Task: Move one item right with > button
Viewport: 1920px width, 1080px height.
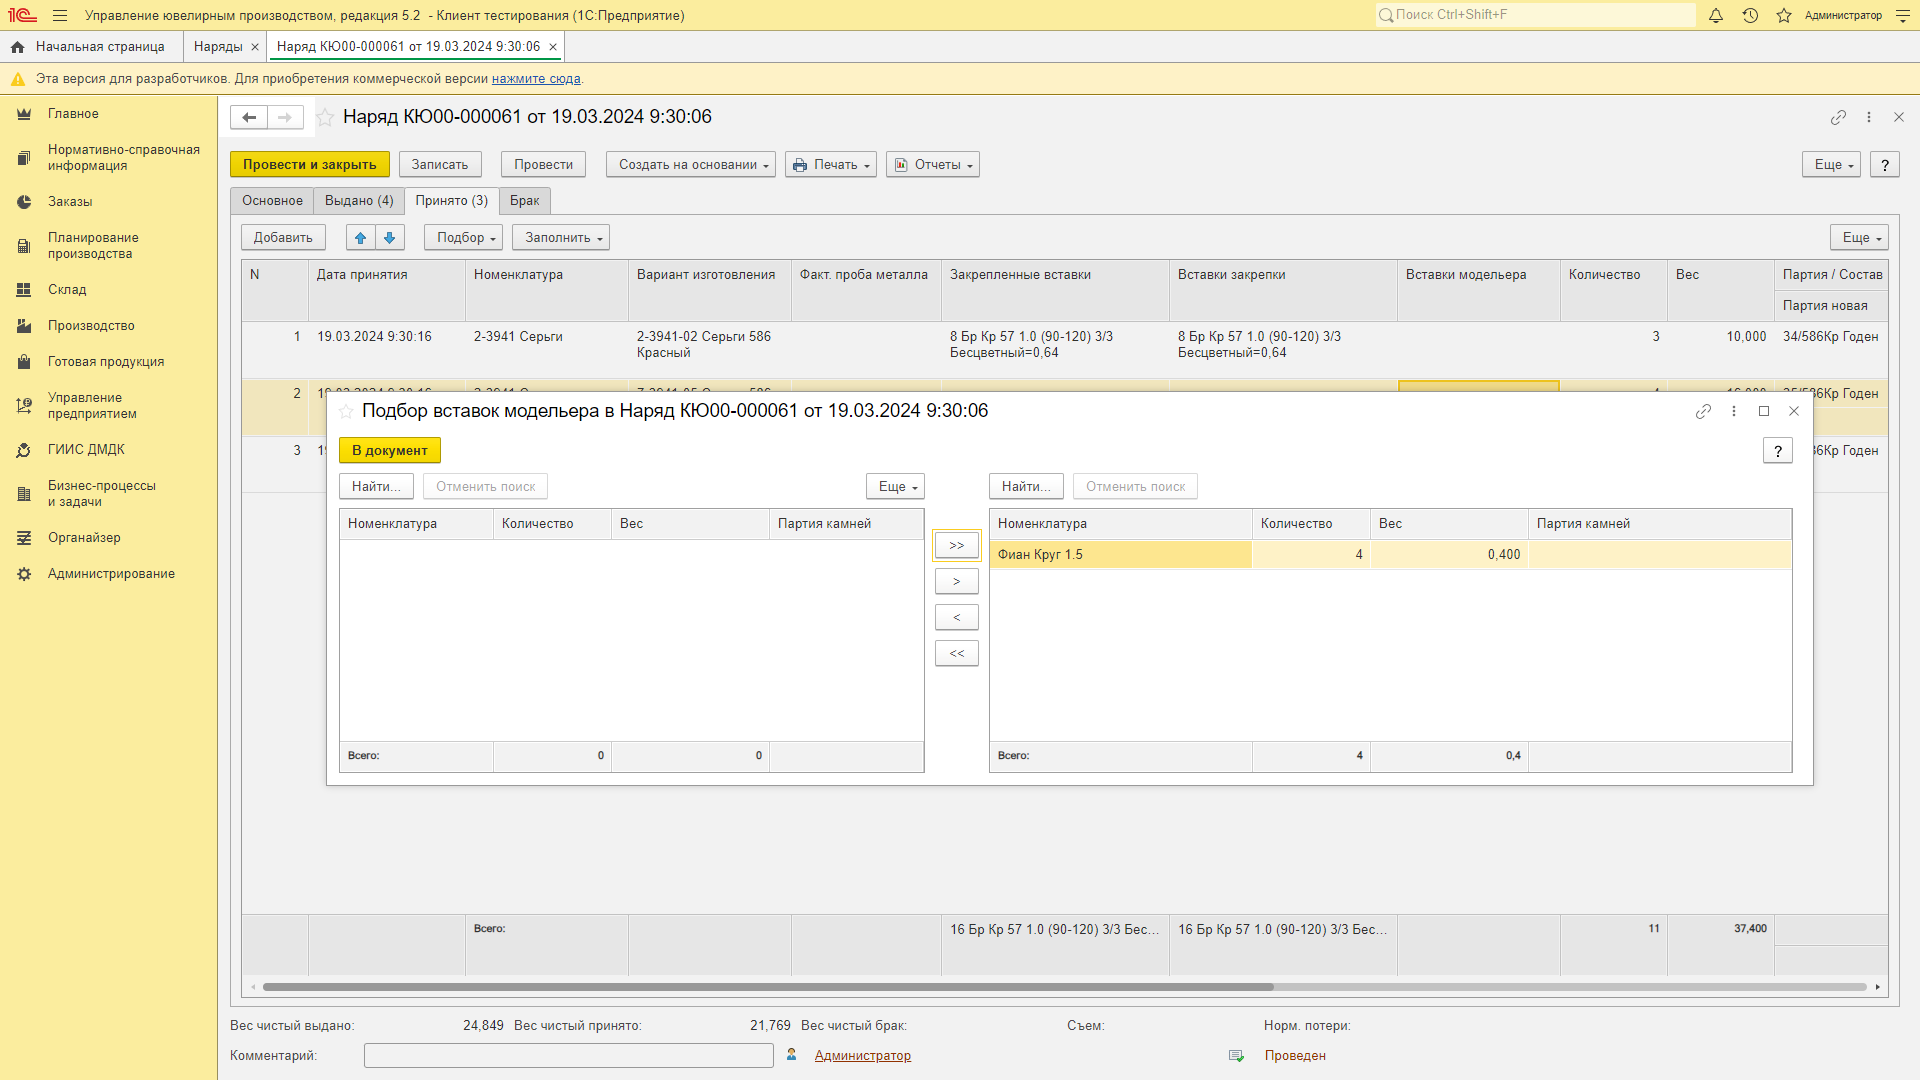Action: coord(956,582)
